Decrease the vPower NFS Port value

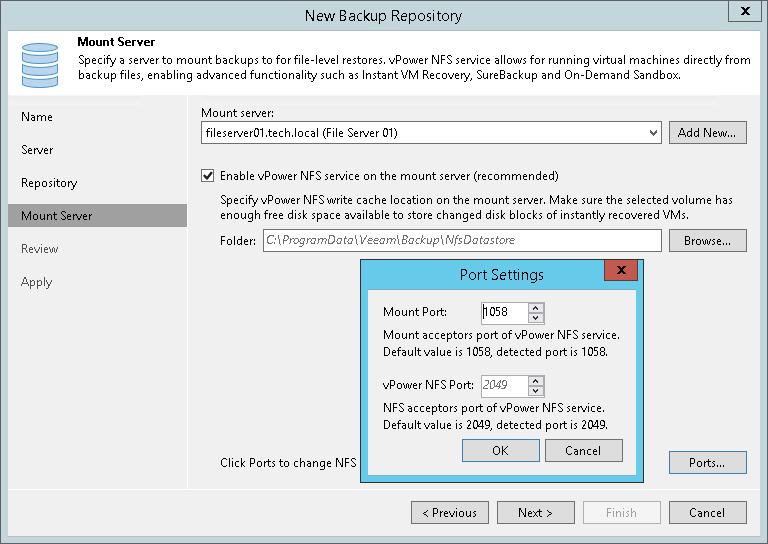tap(536, 390)
